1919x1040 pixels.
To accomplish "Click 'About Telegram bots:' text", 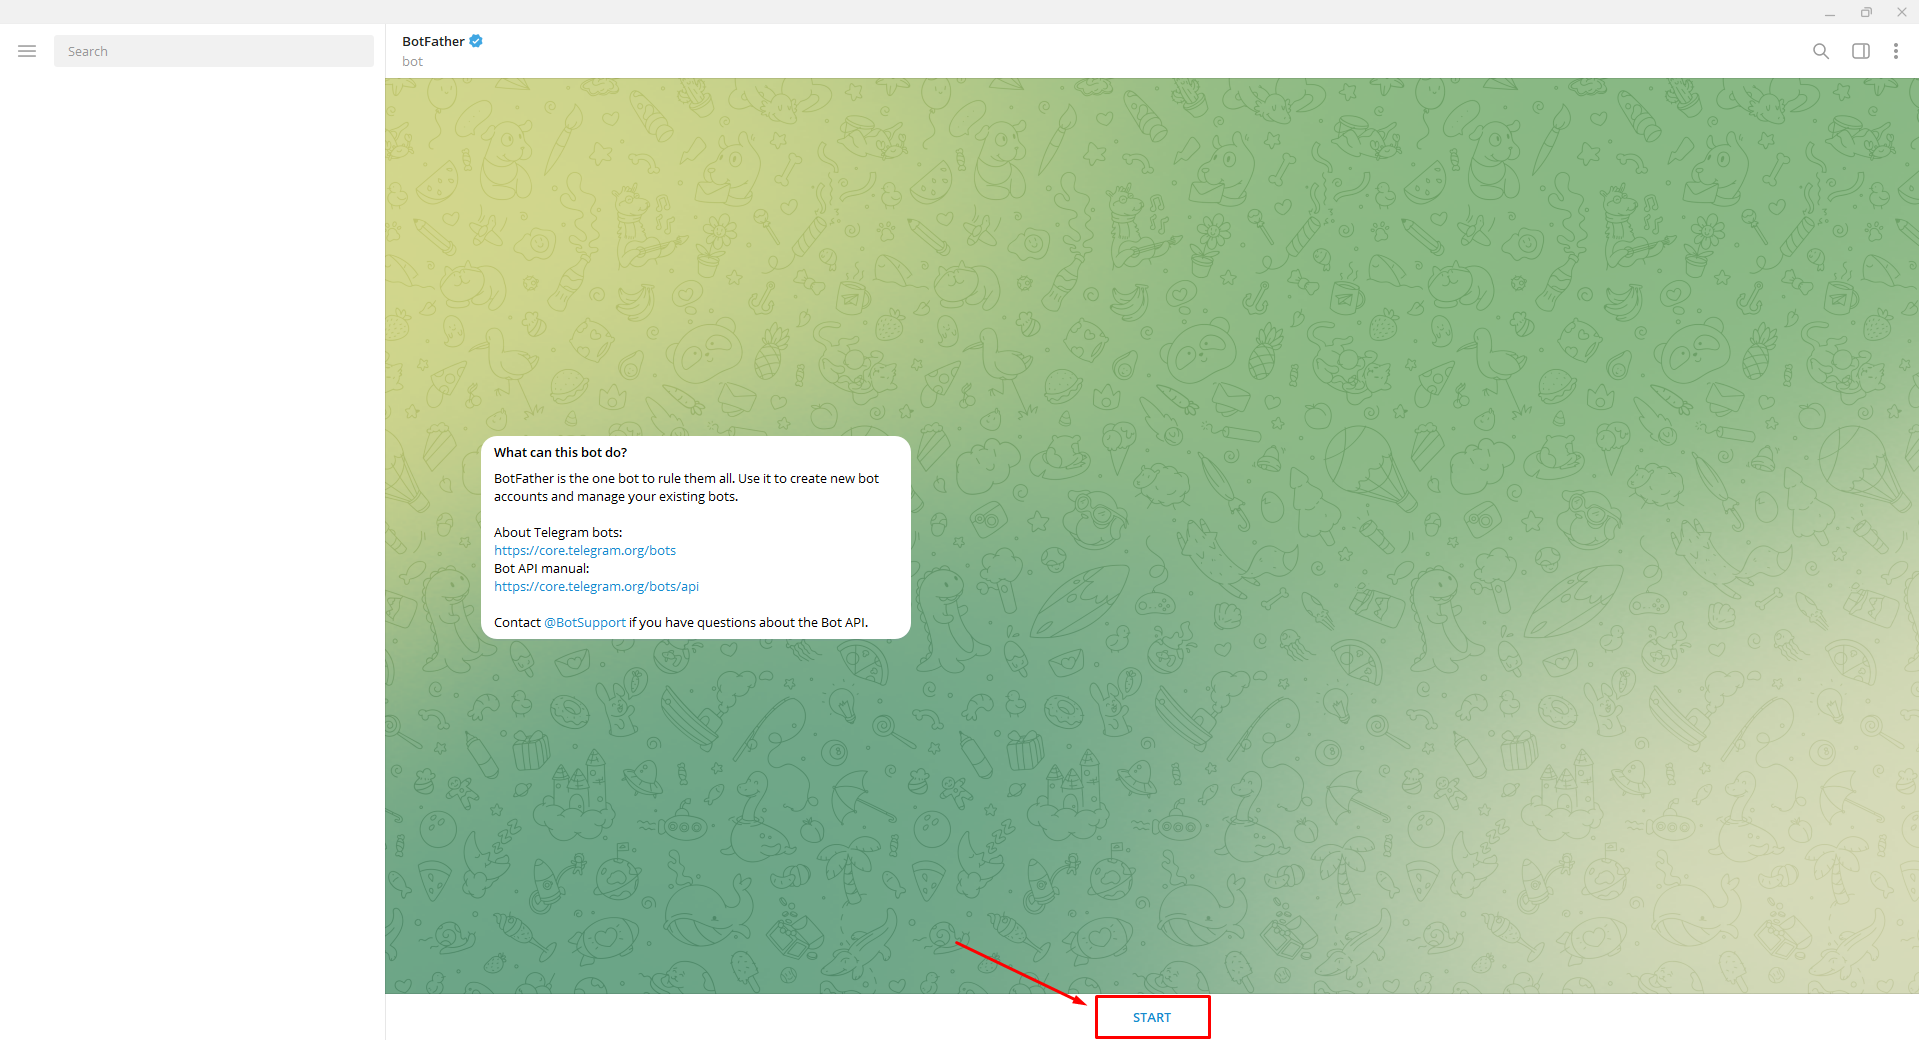I will tap(558, 532).
